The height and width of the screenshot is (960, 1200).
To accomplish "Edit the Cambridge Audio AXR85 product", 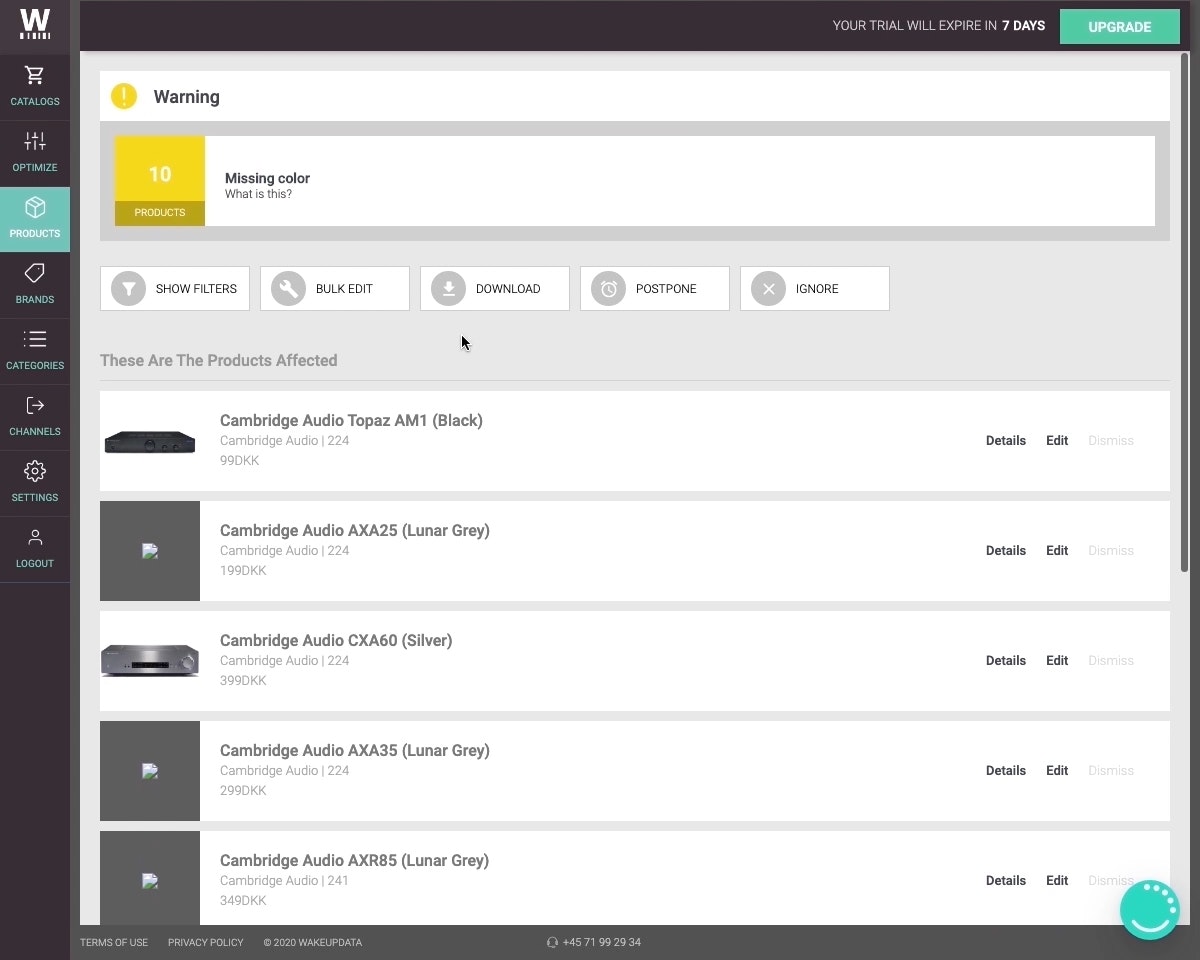I will 1057,880.
